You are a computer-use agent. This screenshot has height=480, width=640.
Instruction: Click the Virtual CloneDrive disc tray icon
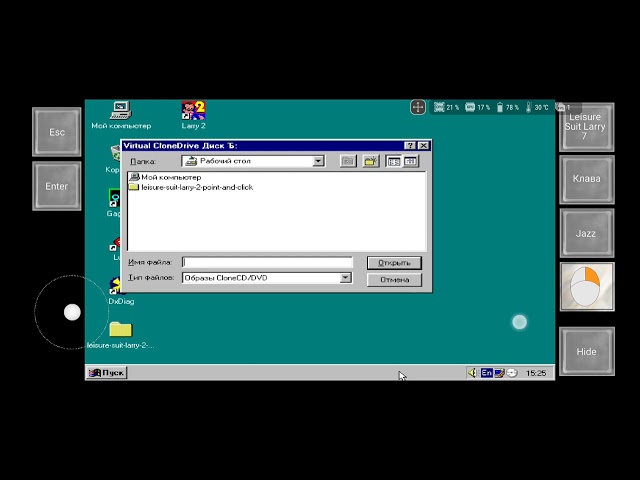pyautogui.click(x=512, y=373)
